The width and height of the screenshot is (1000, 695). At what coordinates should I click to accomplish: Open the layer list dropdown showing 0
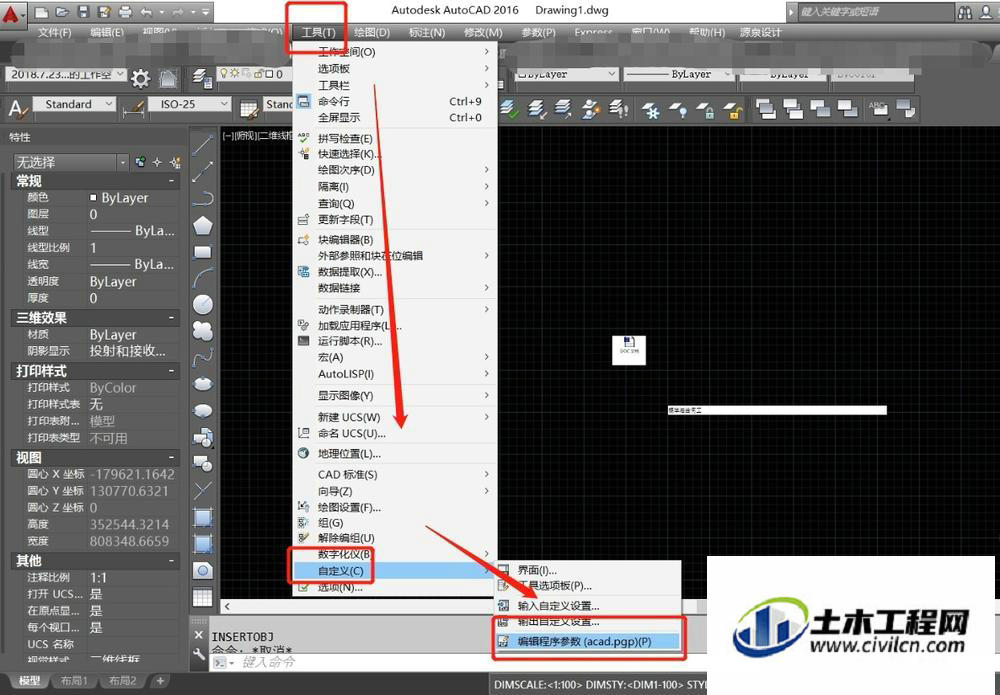[255, 75]
